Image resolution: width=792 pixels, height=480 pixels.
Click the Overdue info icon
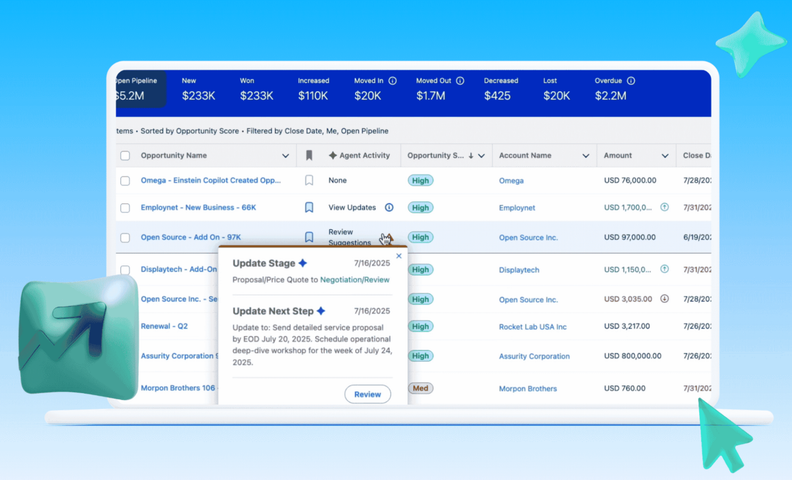(631, 81)
